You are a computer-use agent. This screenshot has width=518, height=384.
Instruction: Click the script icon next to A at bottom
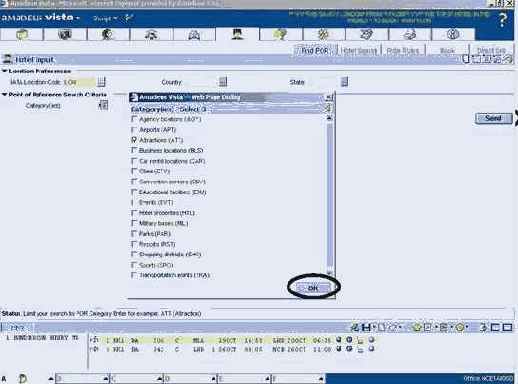coord(22,379)
